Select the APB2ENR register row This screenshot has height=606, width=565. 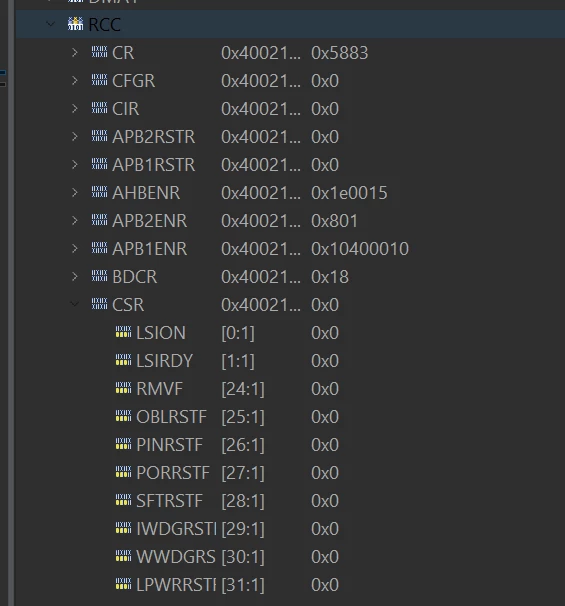[x=290, y=221]
